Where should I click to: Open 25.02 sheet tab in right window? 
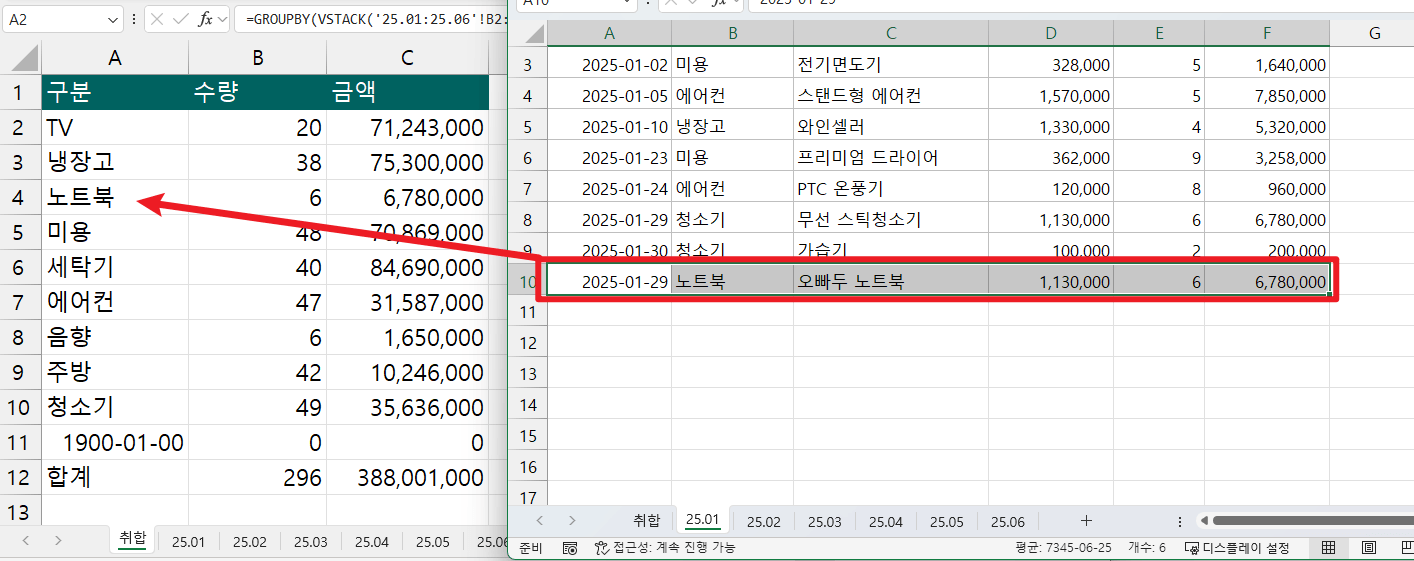763,521
